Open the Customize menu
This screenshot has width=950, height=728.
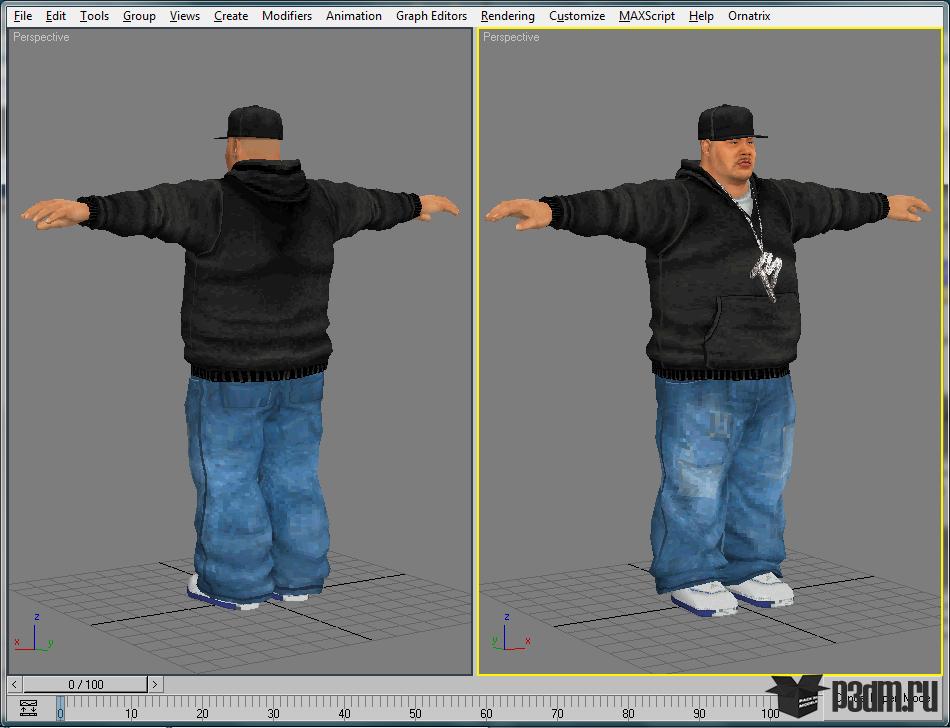coord(577,16)
